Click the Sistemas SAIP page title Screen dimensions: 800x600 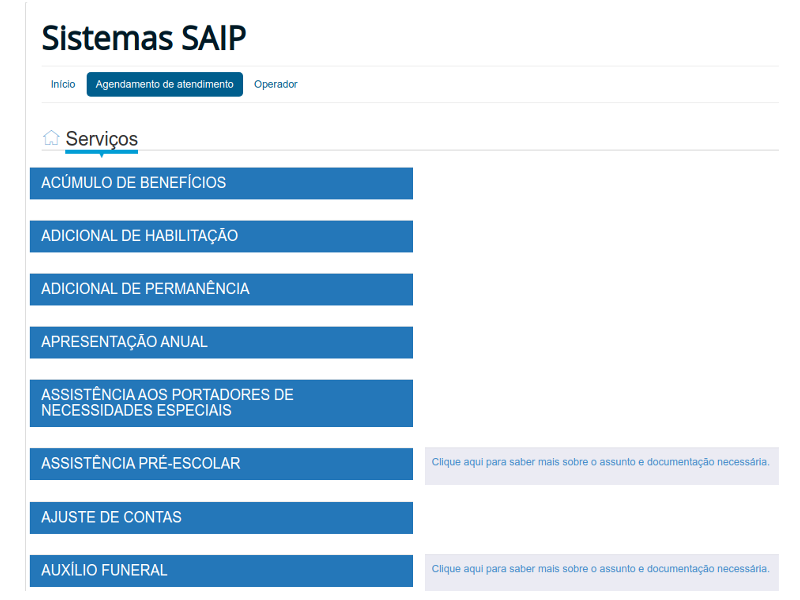coord(143,37)
